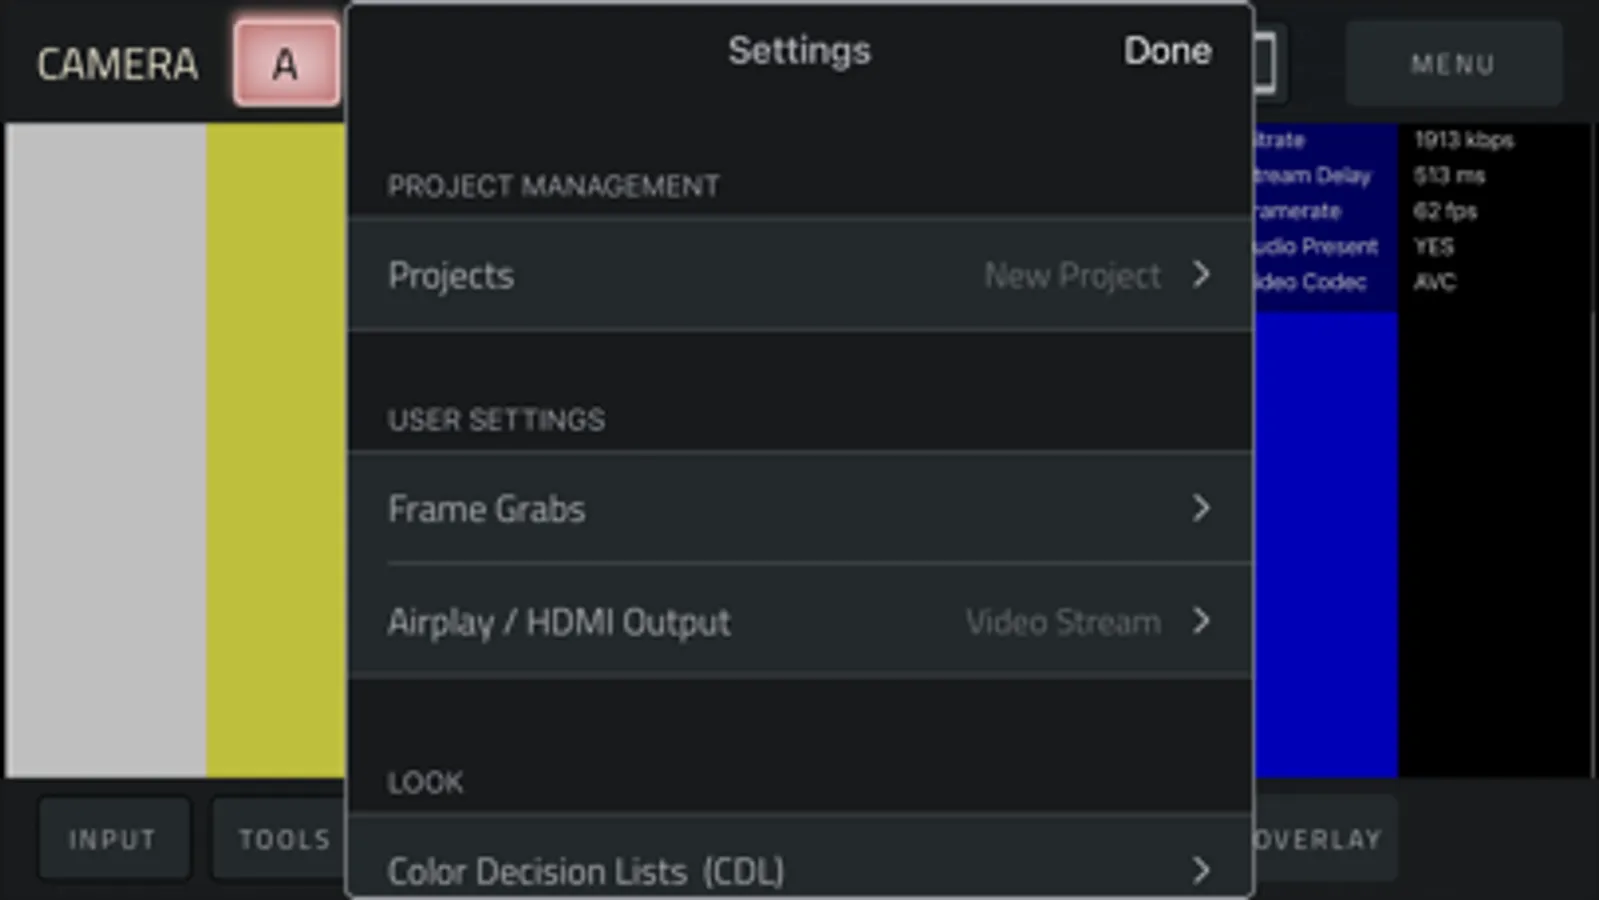Select the Video Stream output value
The image size is (1599, 900).
pos(1063,622)
